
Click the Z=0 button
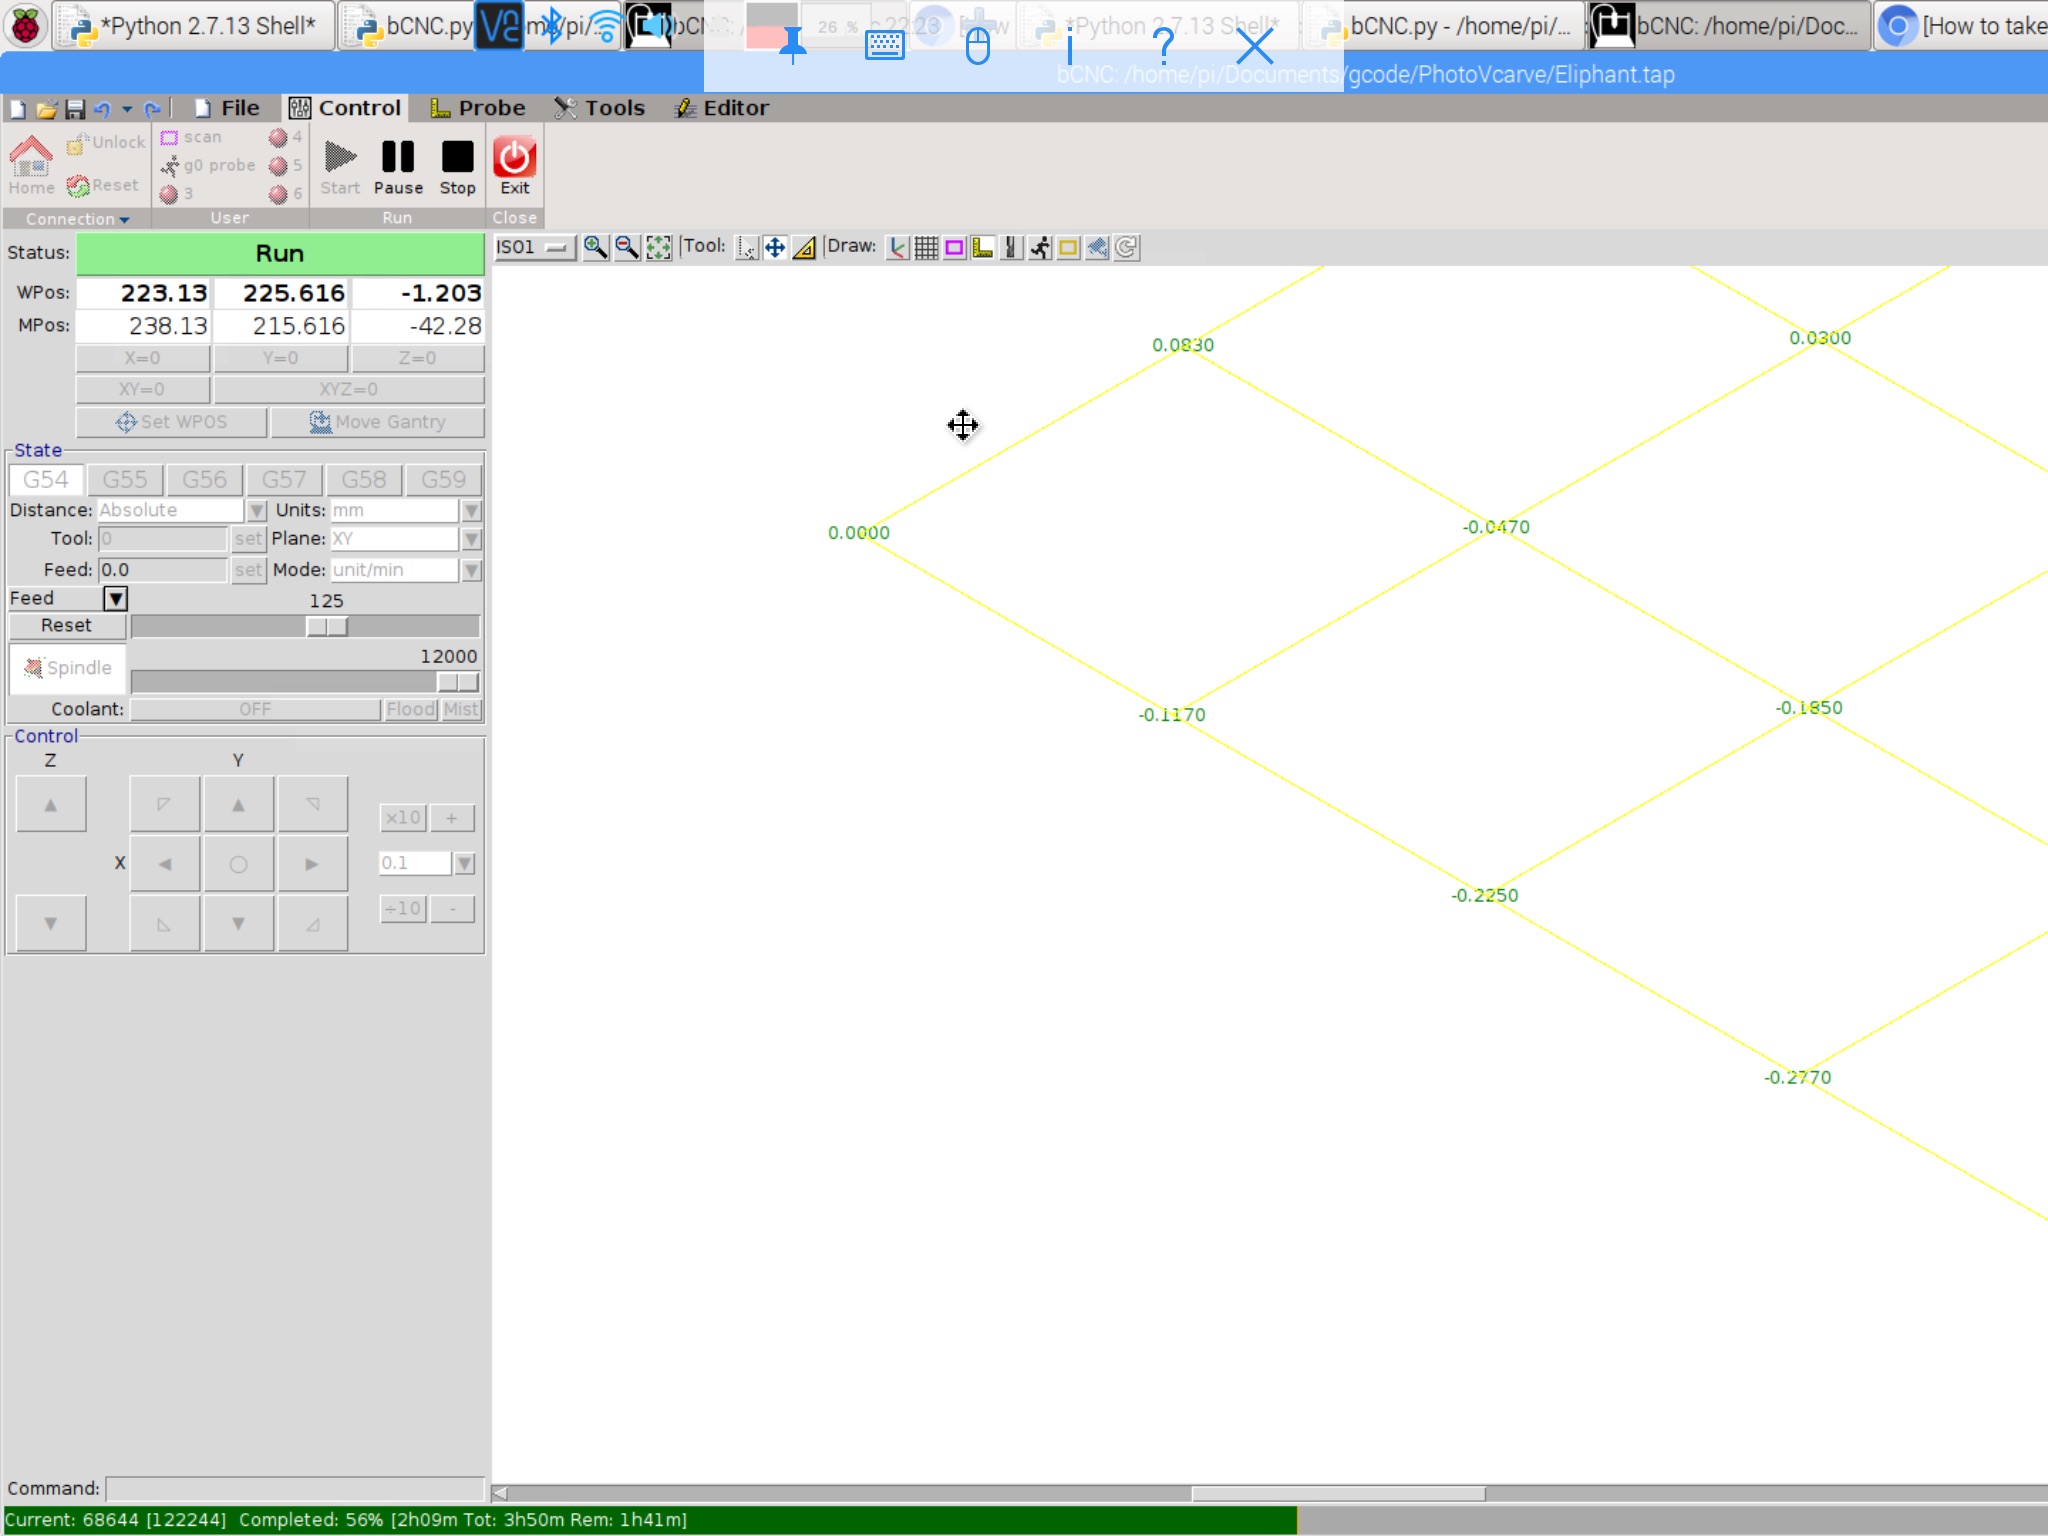418,358
